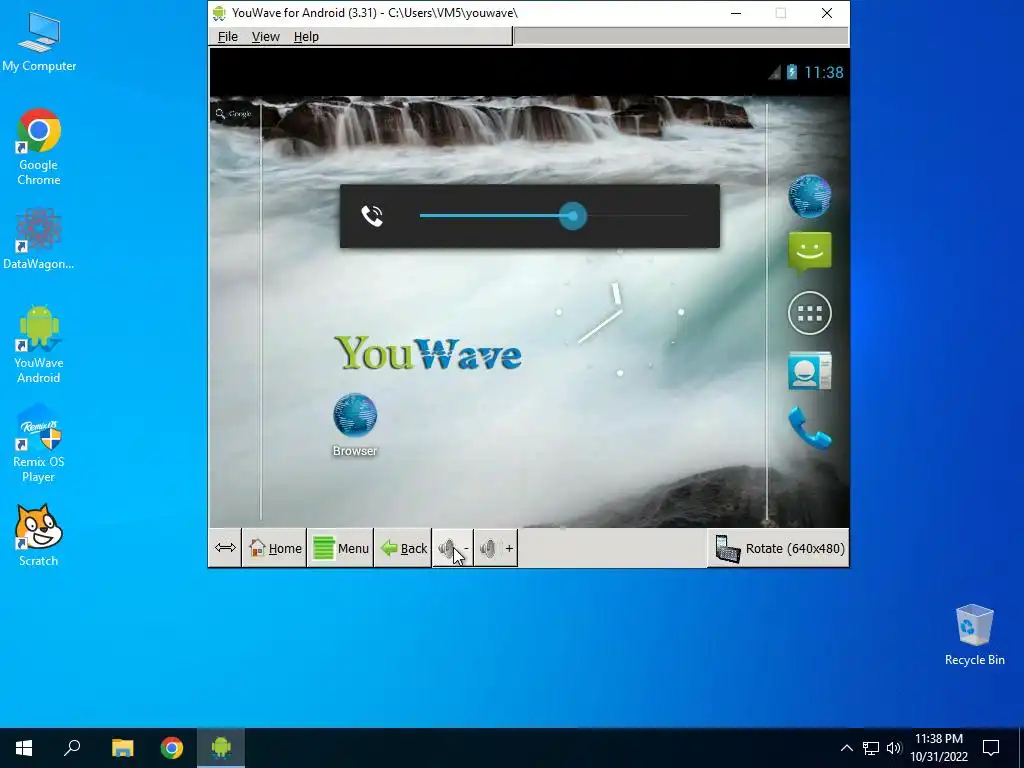1024x768 pixels.
Task: Tap the 11:38 clock in the Android status bar
Action: tap(824, 72)
